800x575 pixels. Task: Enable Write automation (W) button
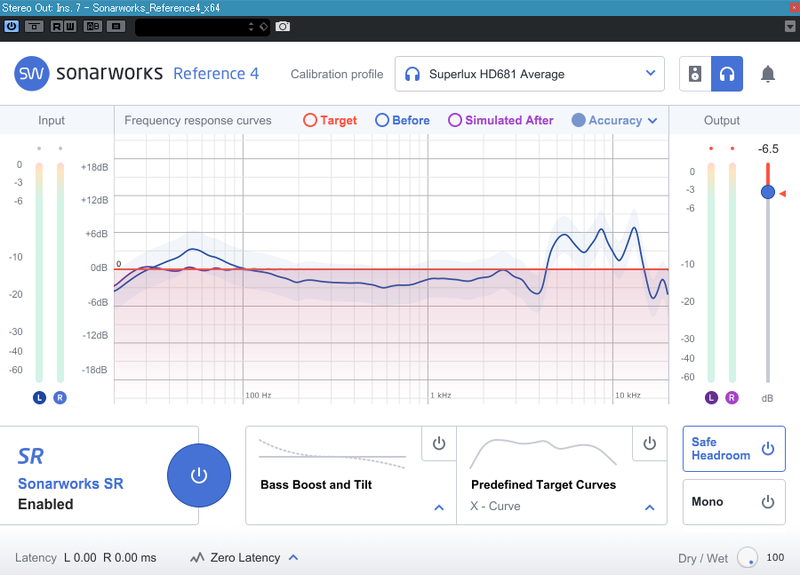[x=70, y=26]
